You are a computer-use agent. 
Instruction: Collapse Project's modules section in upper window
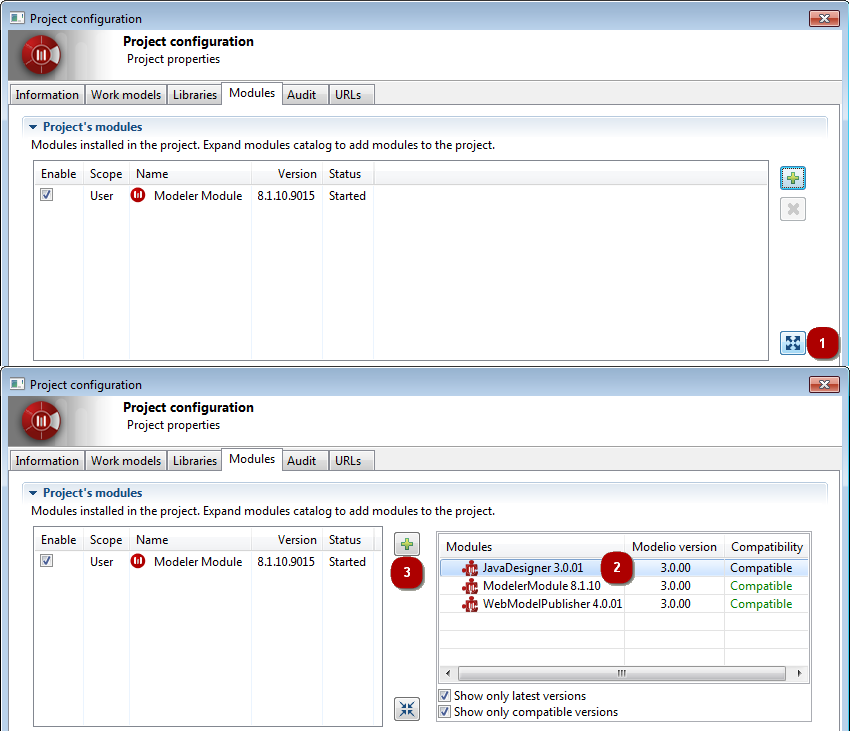(33, 127)
